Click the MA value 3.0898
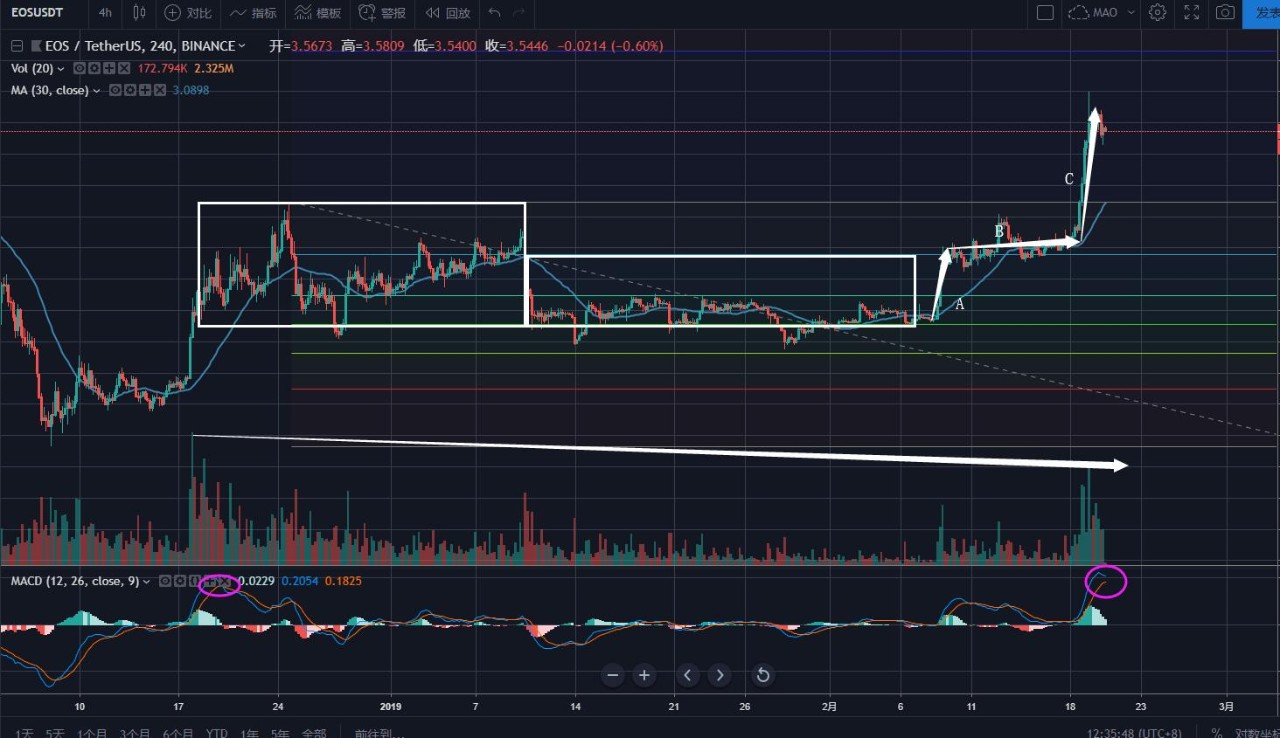Viewport: 1280px width, 738px height. coord(190,90)
